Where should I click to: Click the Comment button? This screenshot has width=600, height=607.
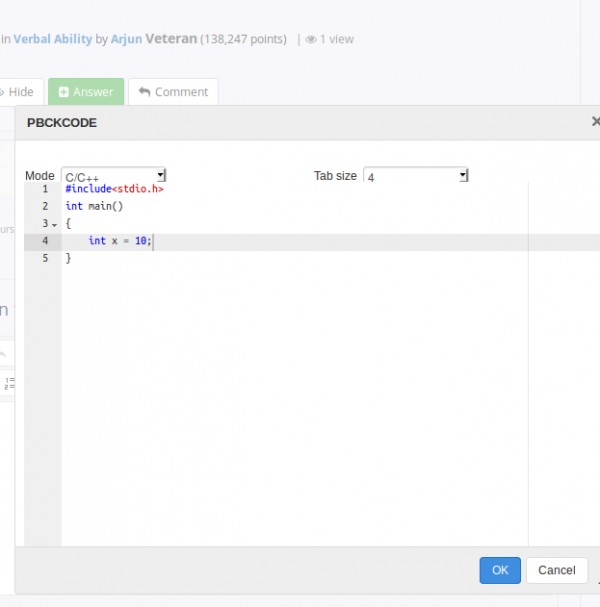point(173,92)
